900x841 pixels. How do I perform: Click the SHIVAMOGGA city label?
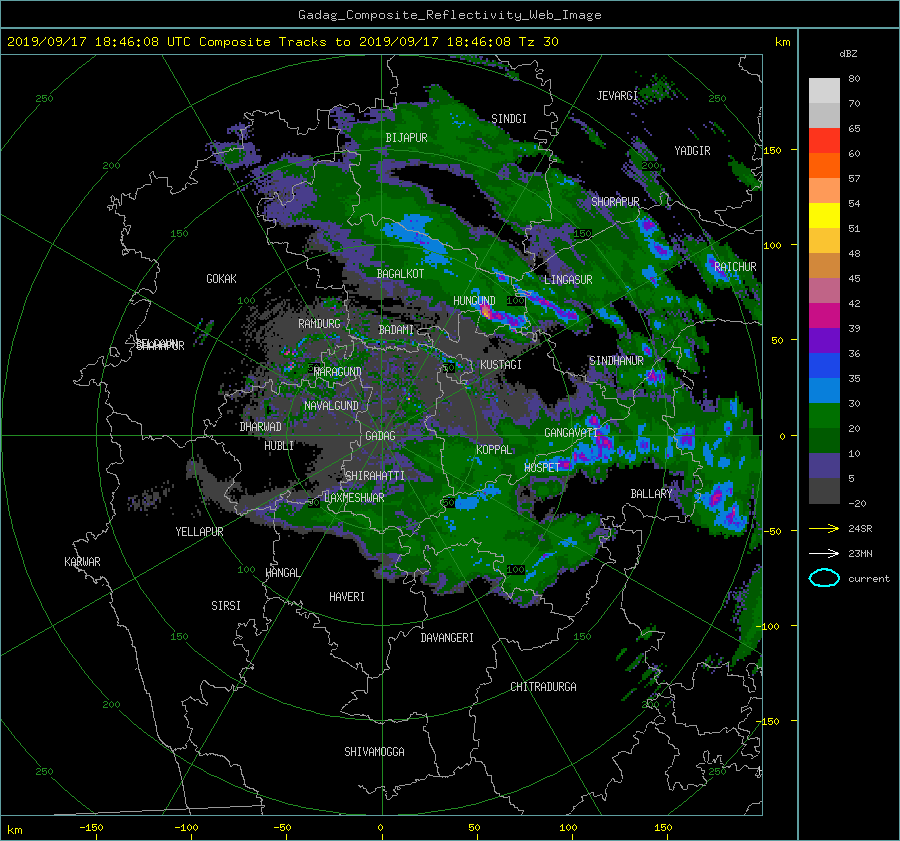[374, 751]
